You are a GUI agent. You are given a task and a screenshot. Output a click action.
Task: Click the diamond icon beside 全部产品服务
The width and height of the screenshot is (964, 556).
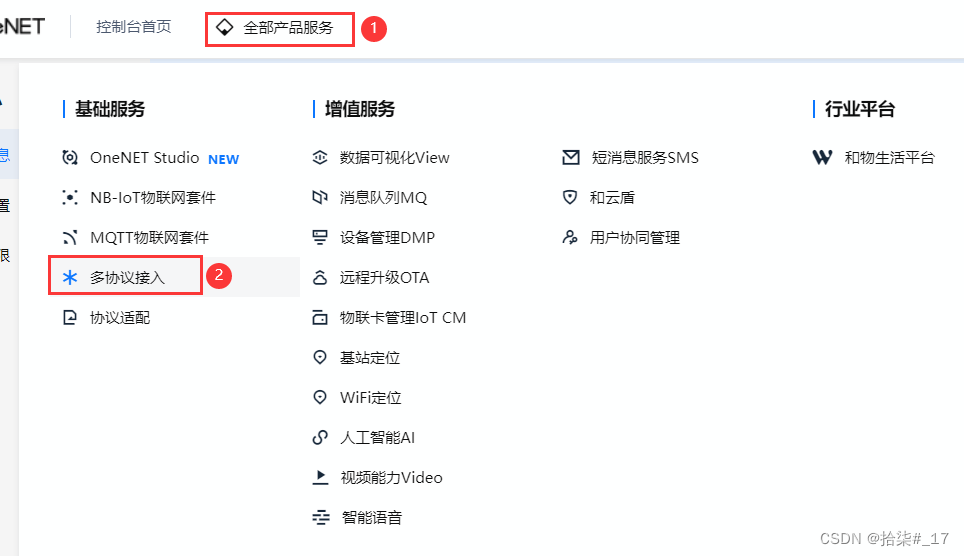224,27
